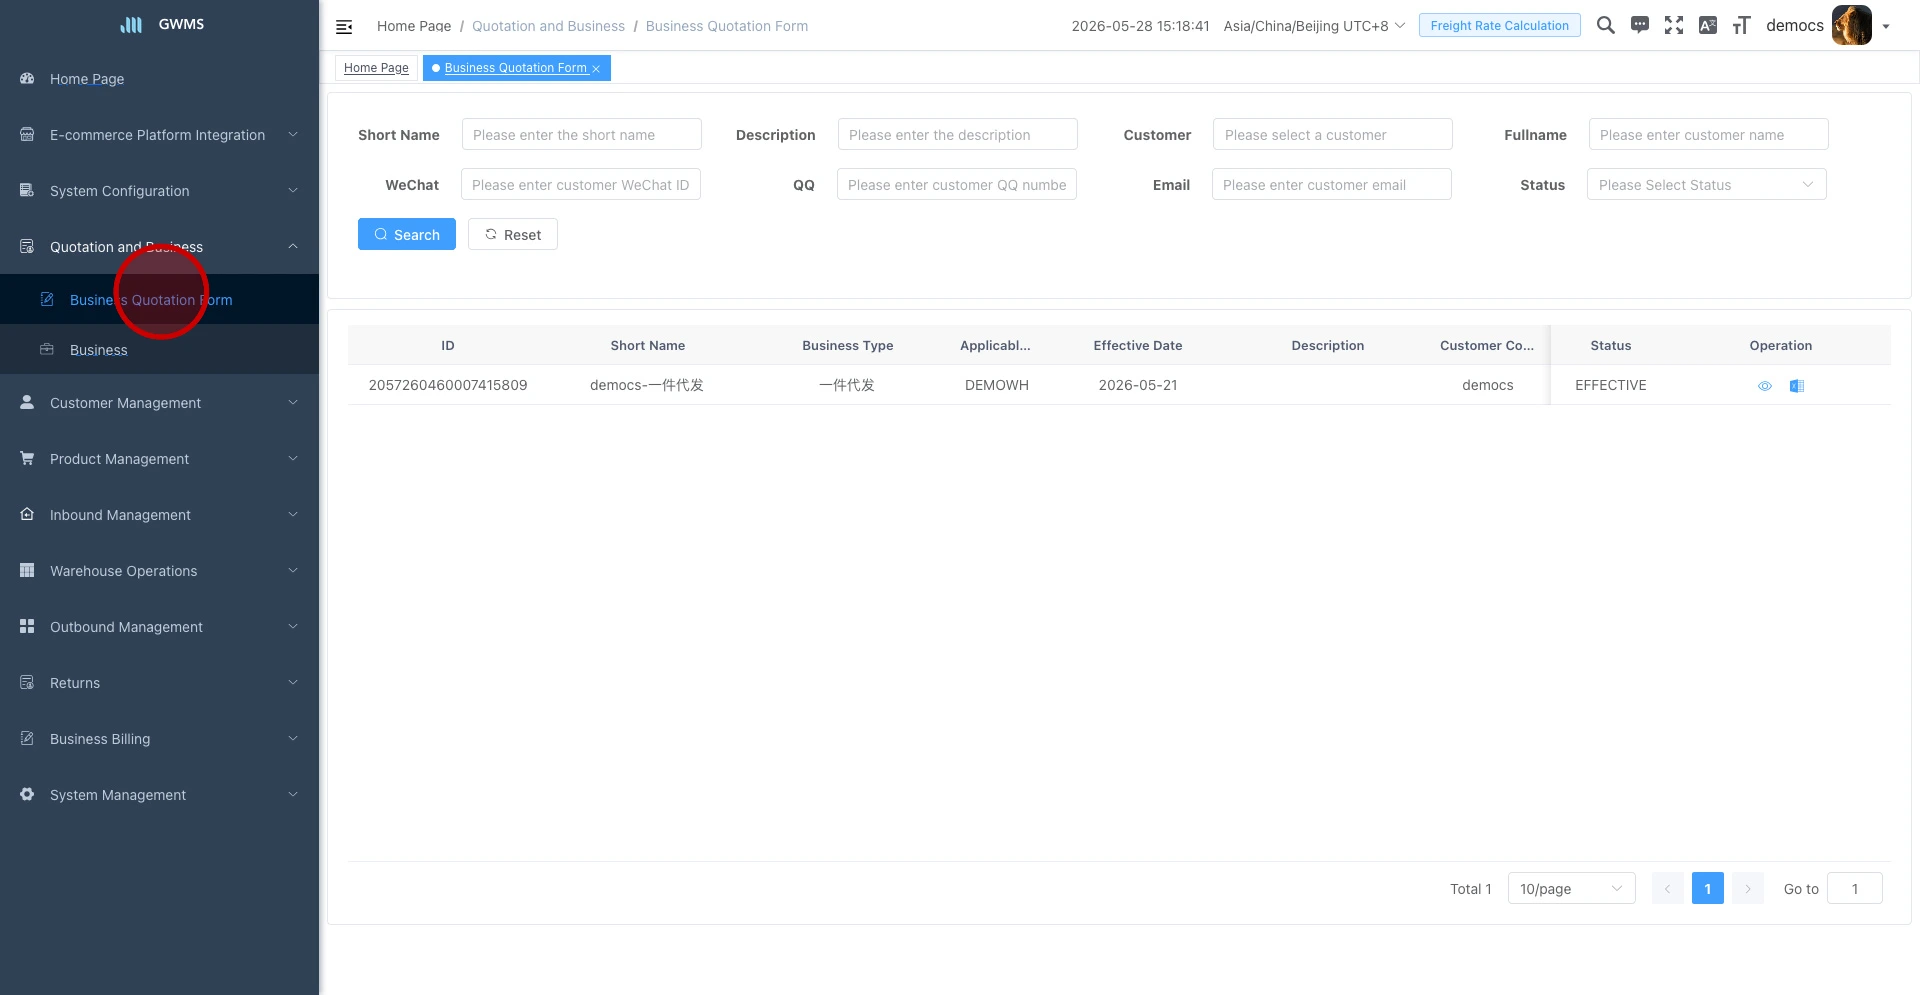Focus the Description input field

click(958, 134)
